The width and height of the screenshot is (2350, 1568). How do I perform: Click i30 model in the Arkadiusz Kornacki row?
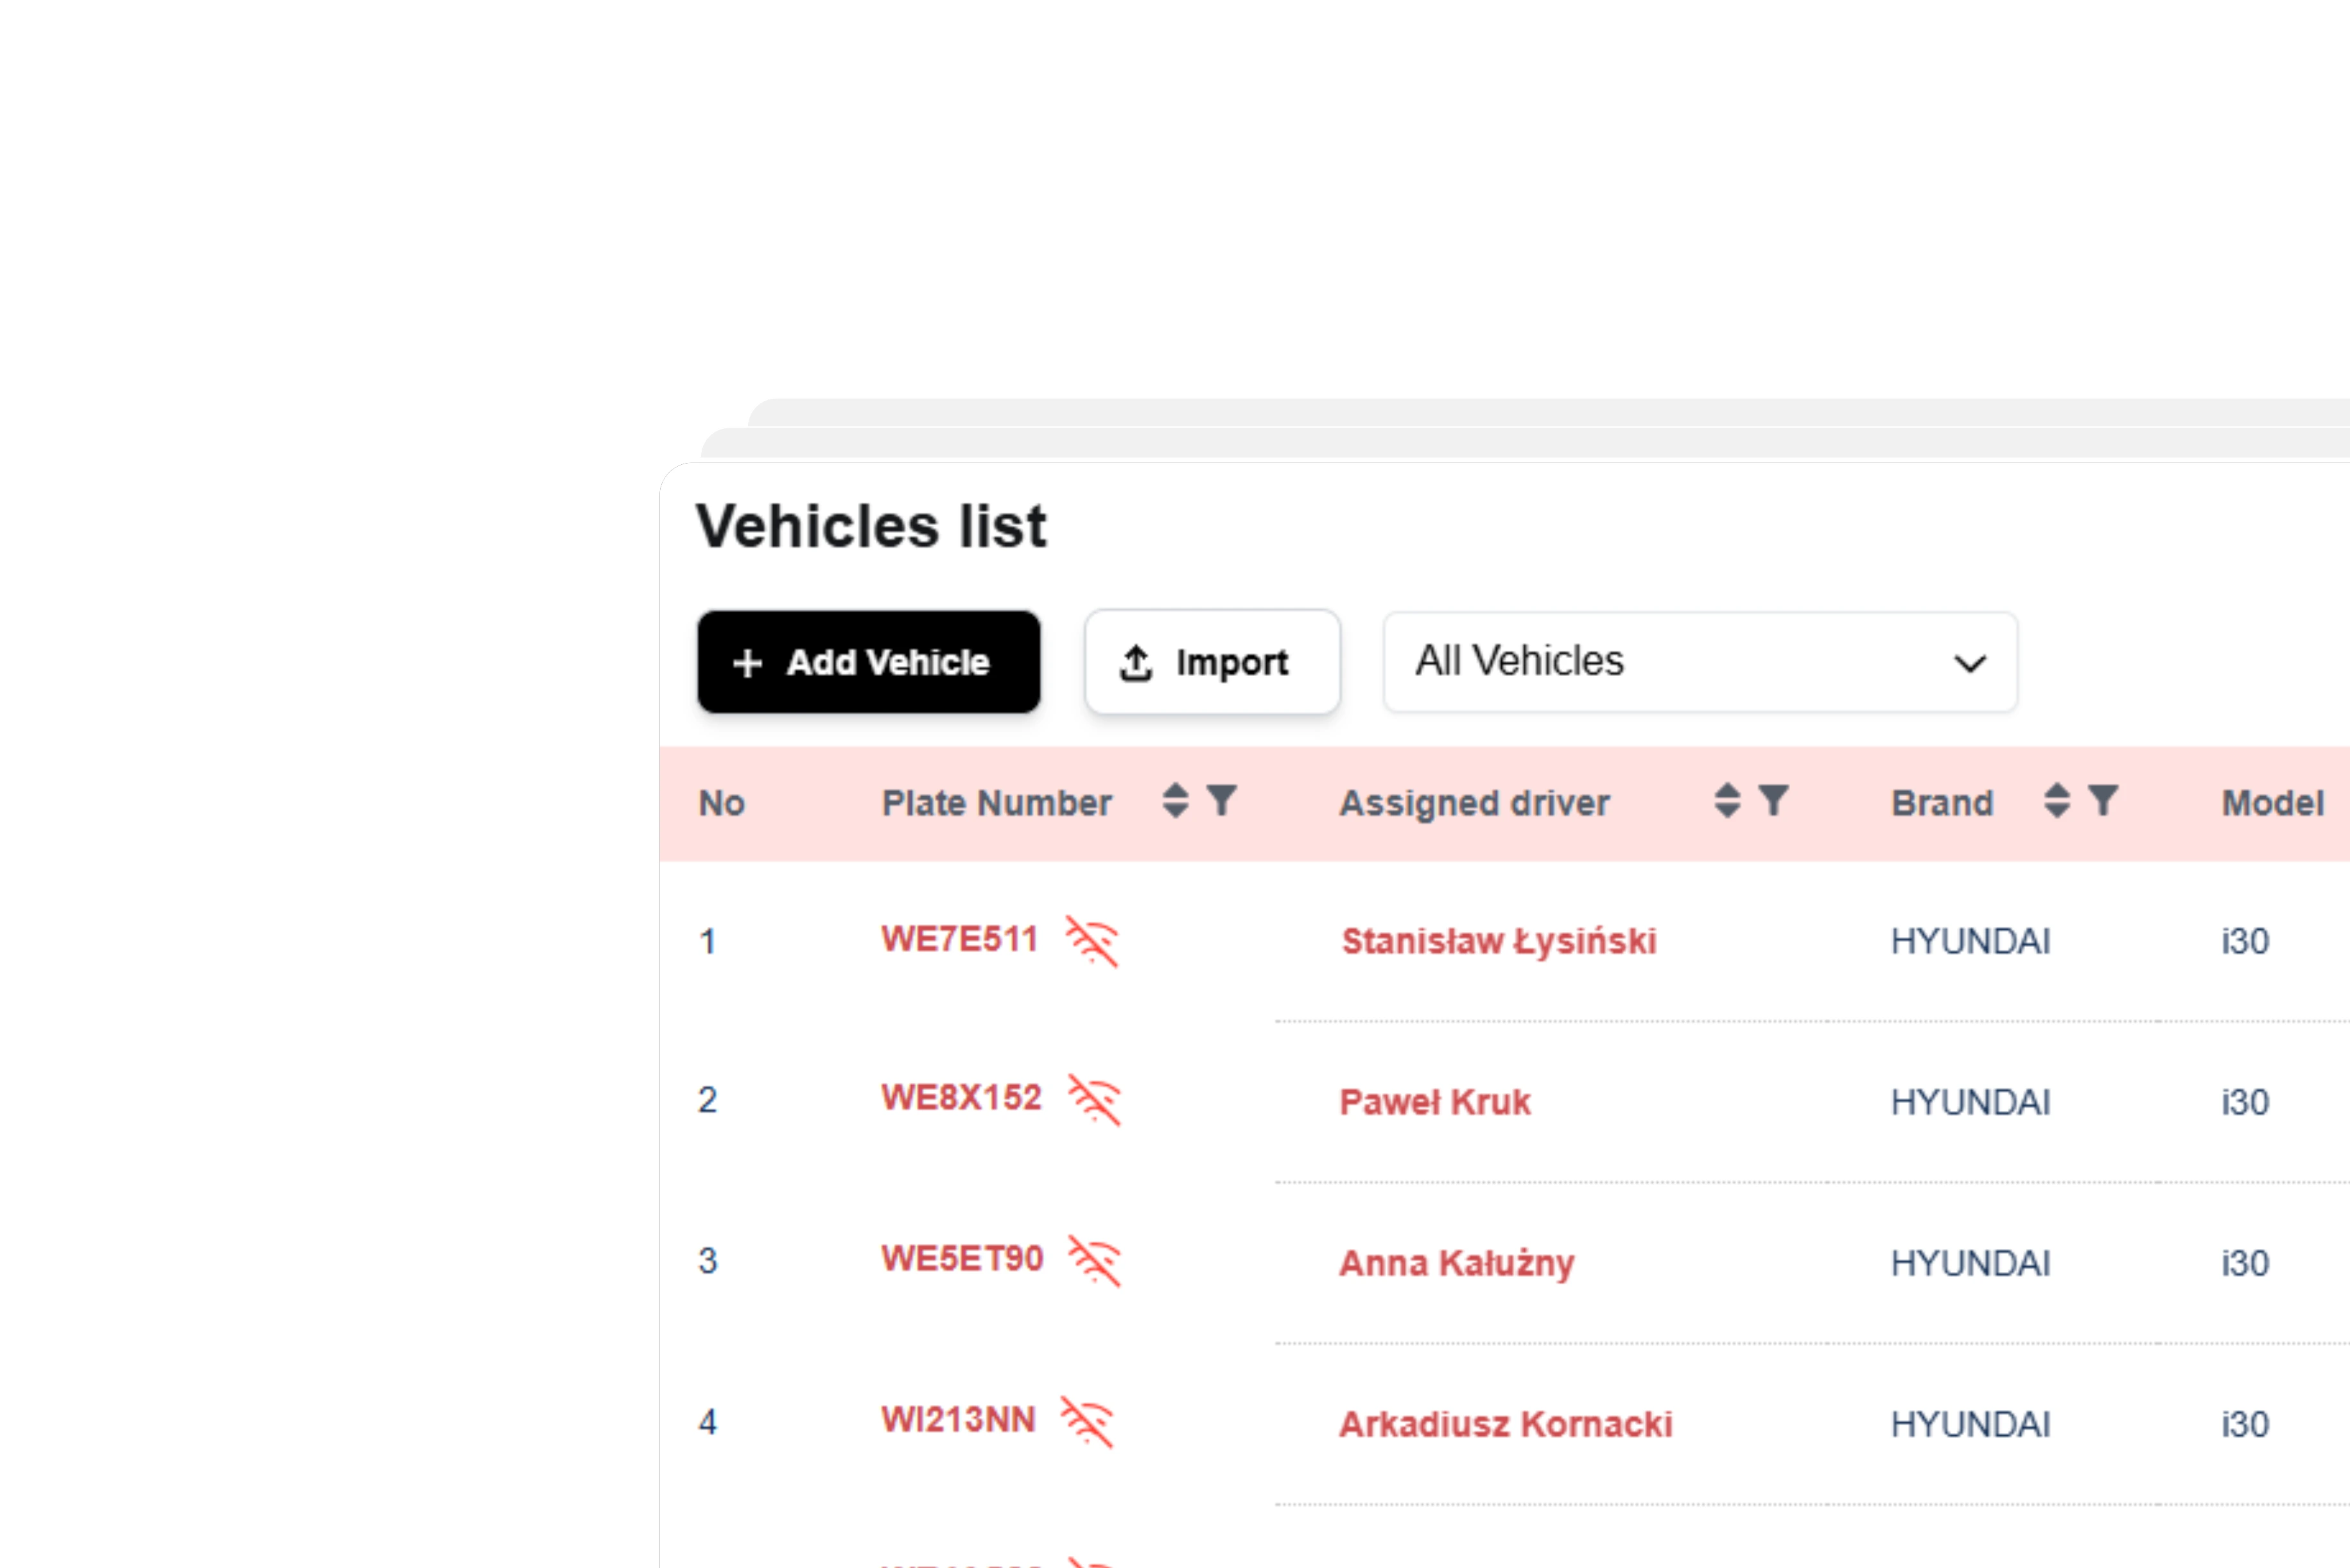(2245, 1425)
